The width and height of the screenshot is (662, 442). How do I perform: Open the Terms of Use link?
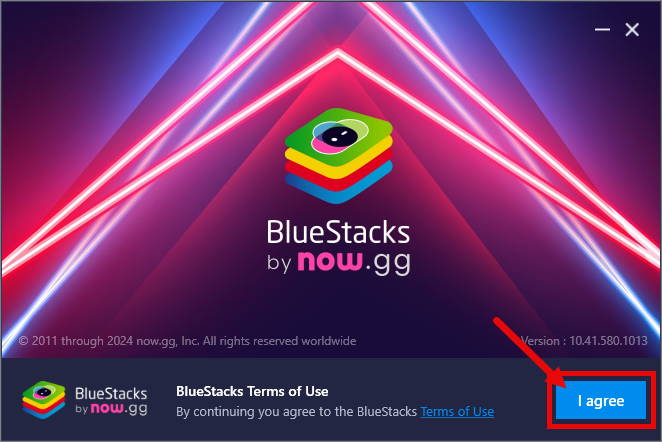tap(457, 412)
